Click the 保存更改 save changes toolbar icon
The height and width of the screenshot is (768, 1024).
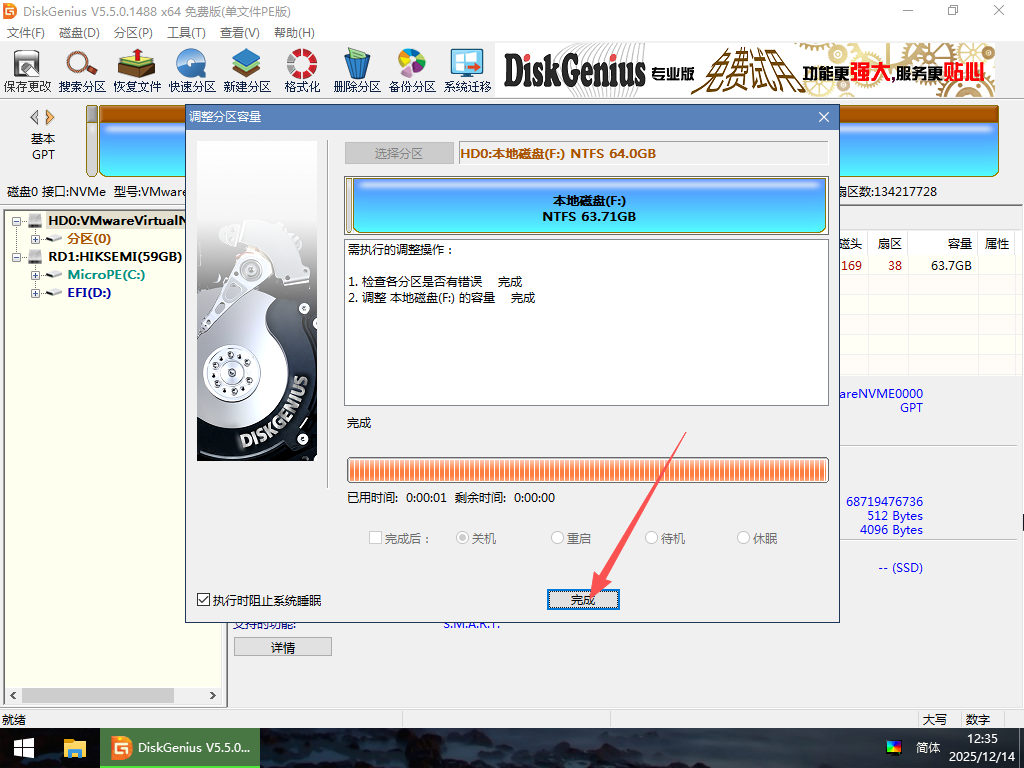[x=27, y=70]
